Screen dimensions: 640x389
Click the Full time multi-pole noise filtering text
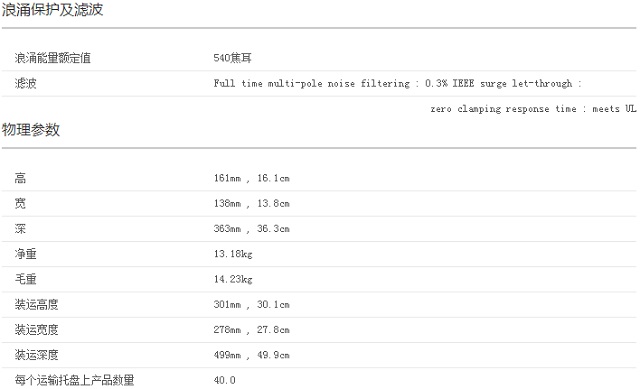pos(311,83)
